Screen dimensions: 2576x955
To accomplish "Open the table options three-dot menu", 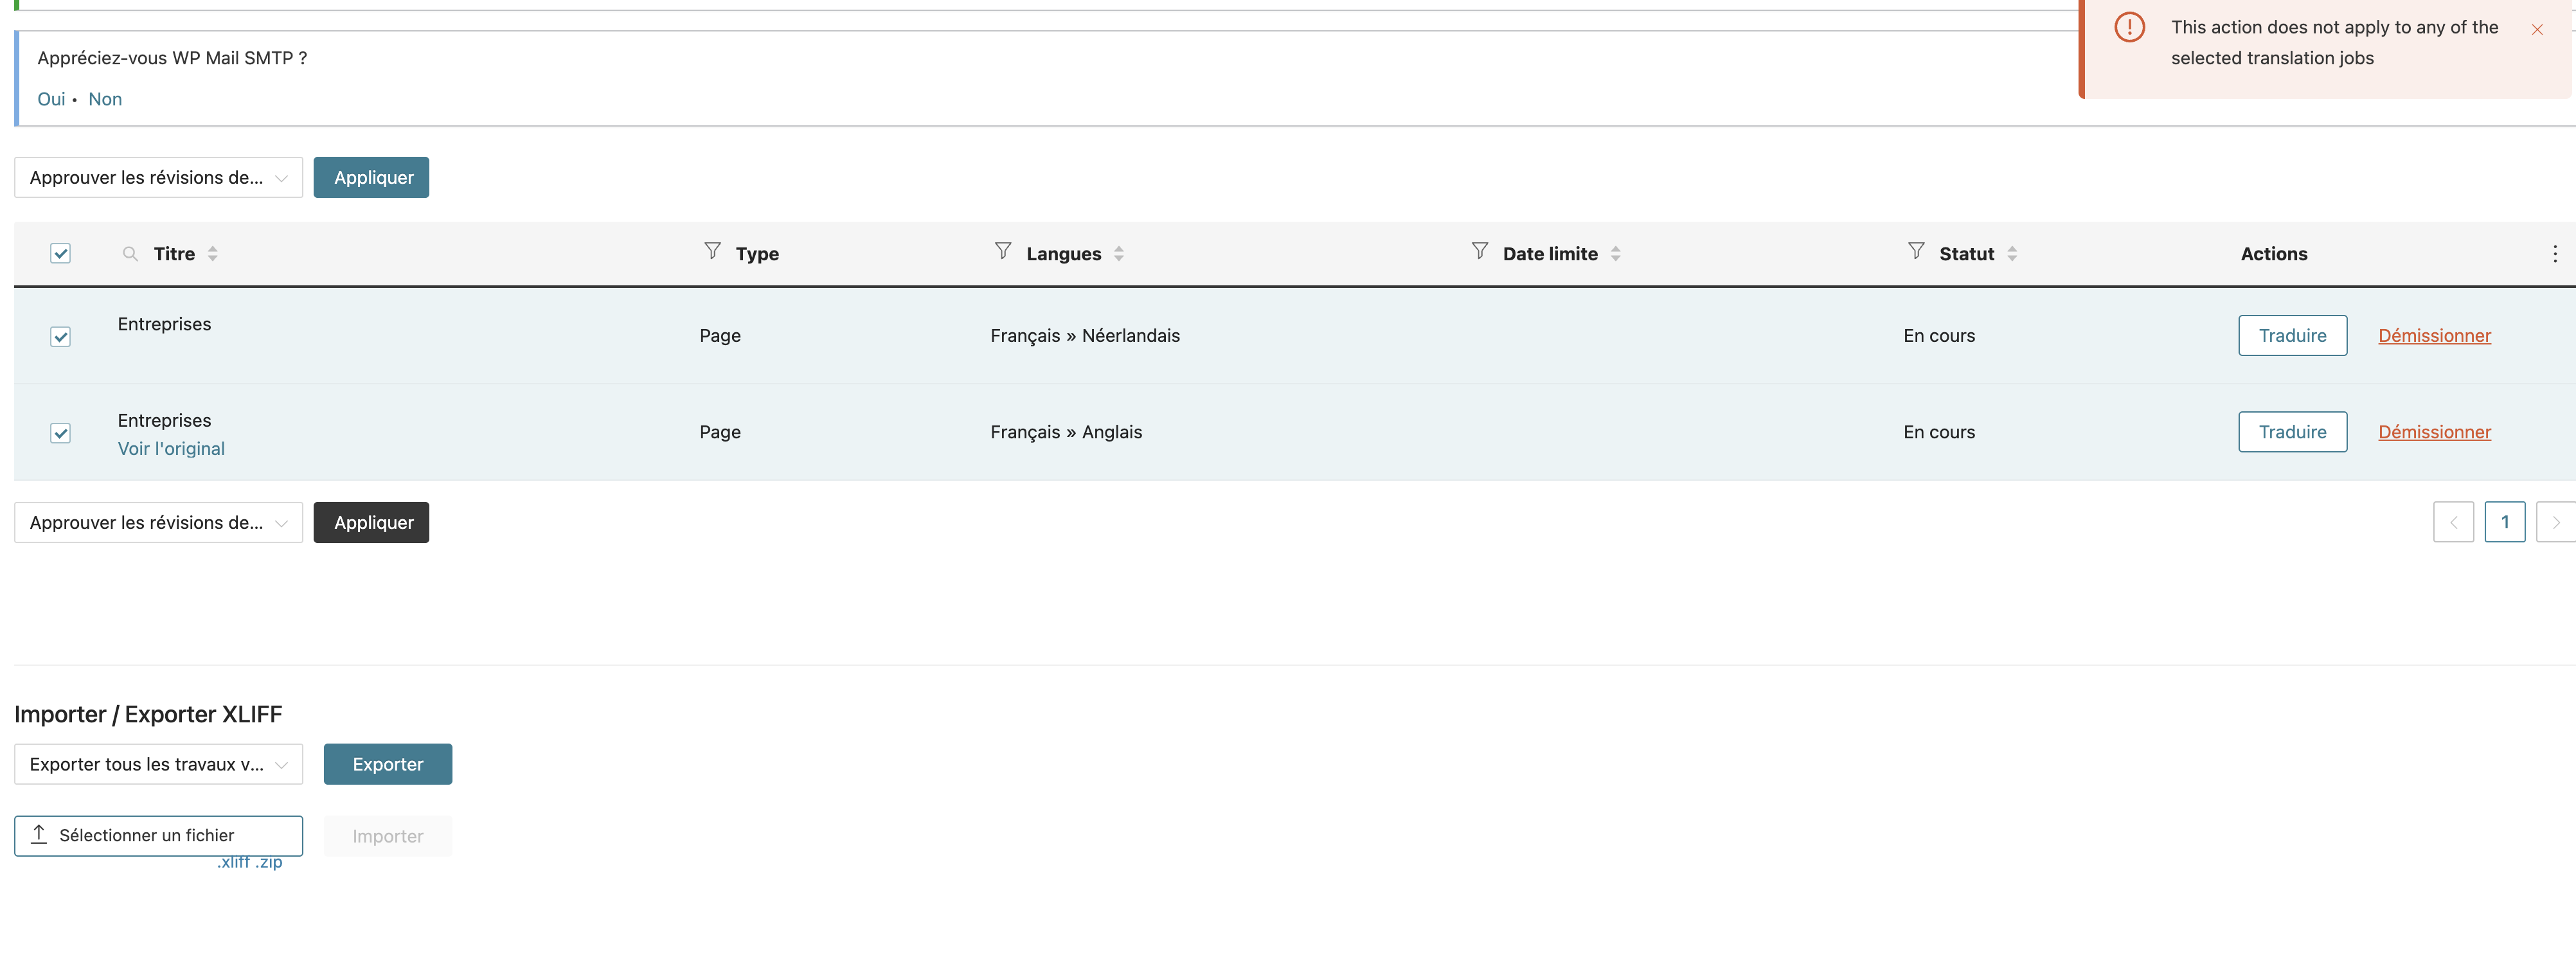I will point(2555,254).
